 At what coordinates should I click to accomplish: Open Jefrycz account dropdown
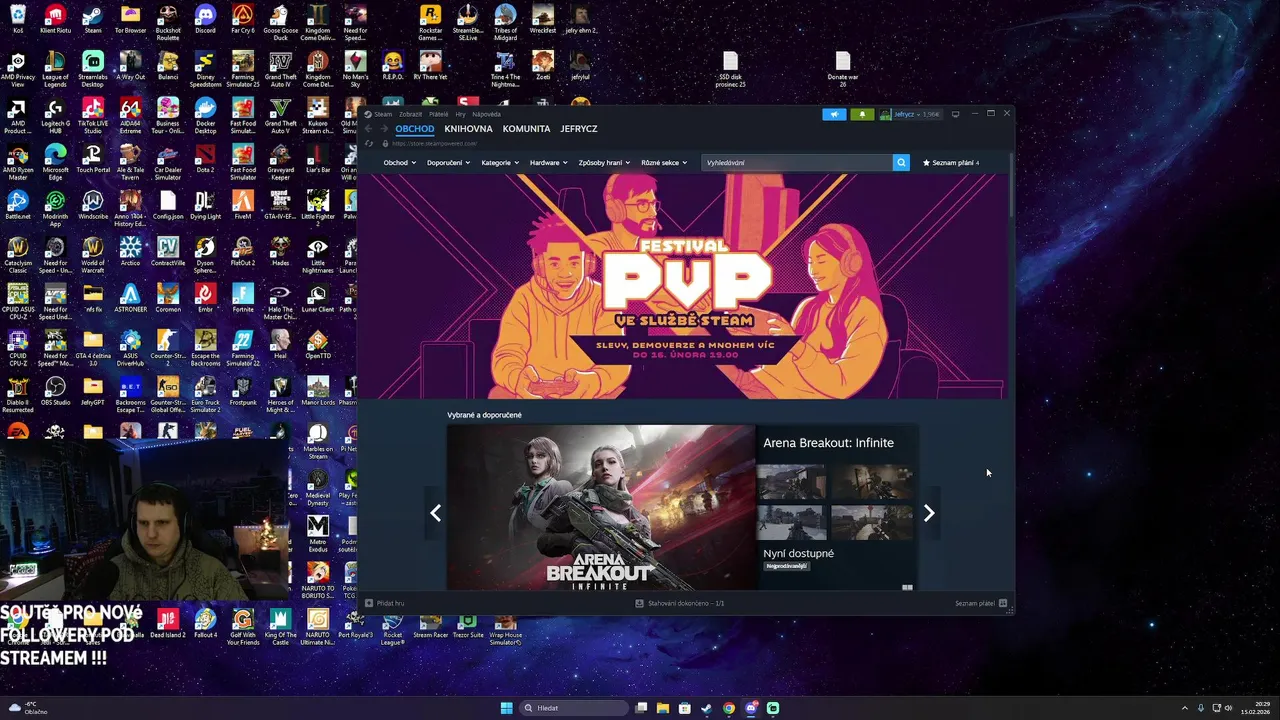[910, 114]
